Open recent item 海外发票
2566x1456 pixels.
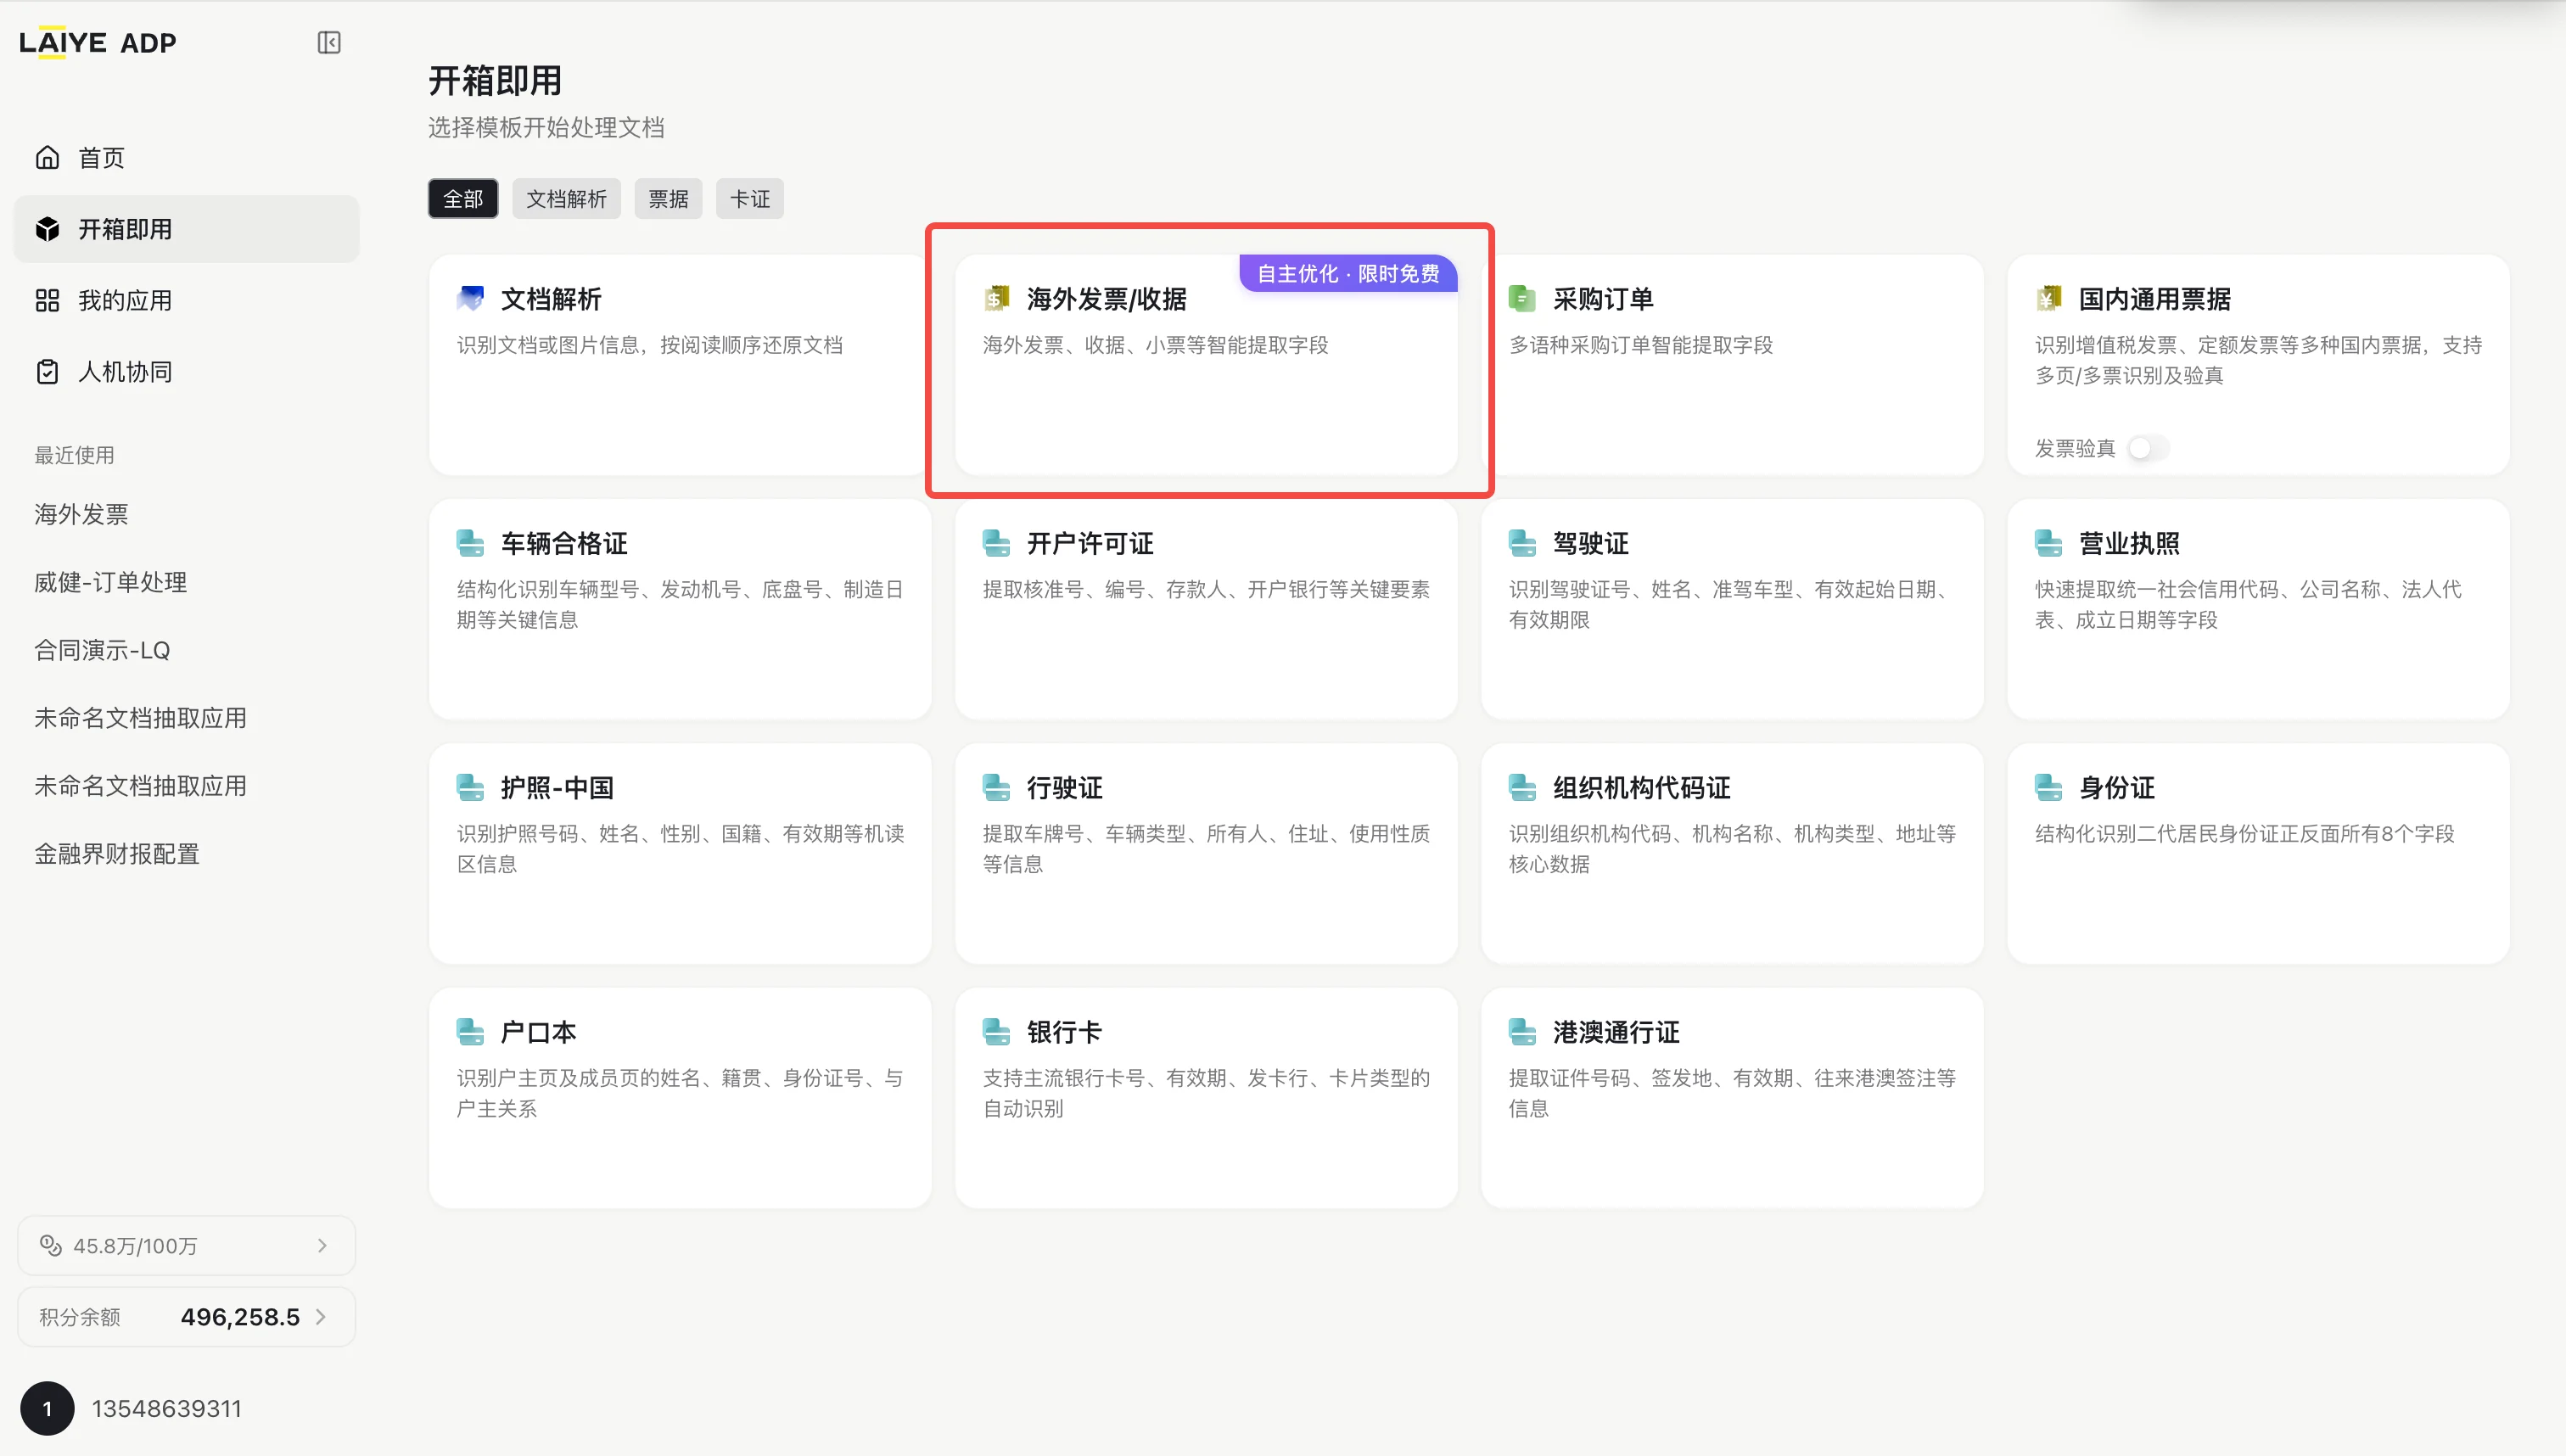click(x=81, y=514)
